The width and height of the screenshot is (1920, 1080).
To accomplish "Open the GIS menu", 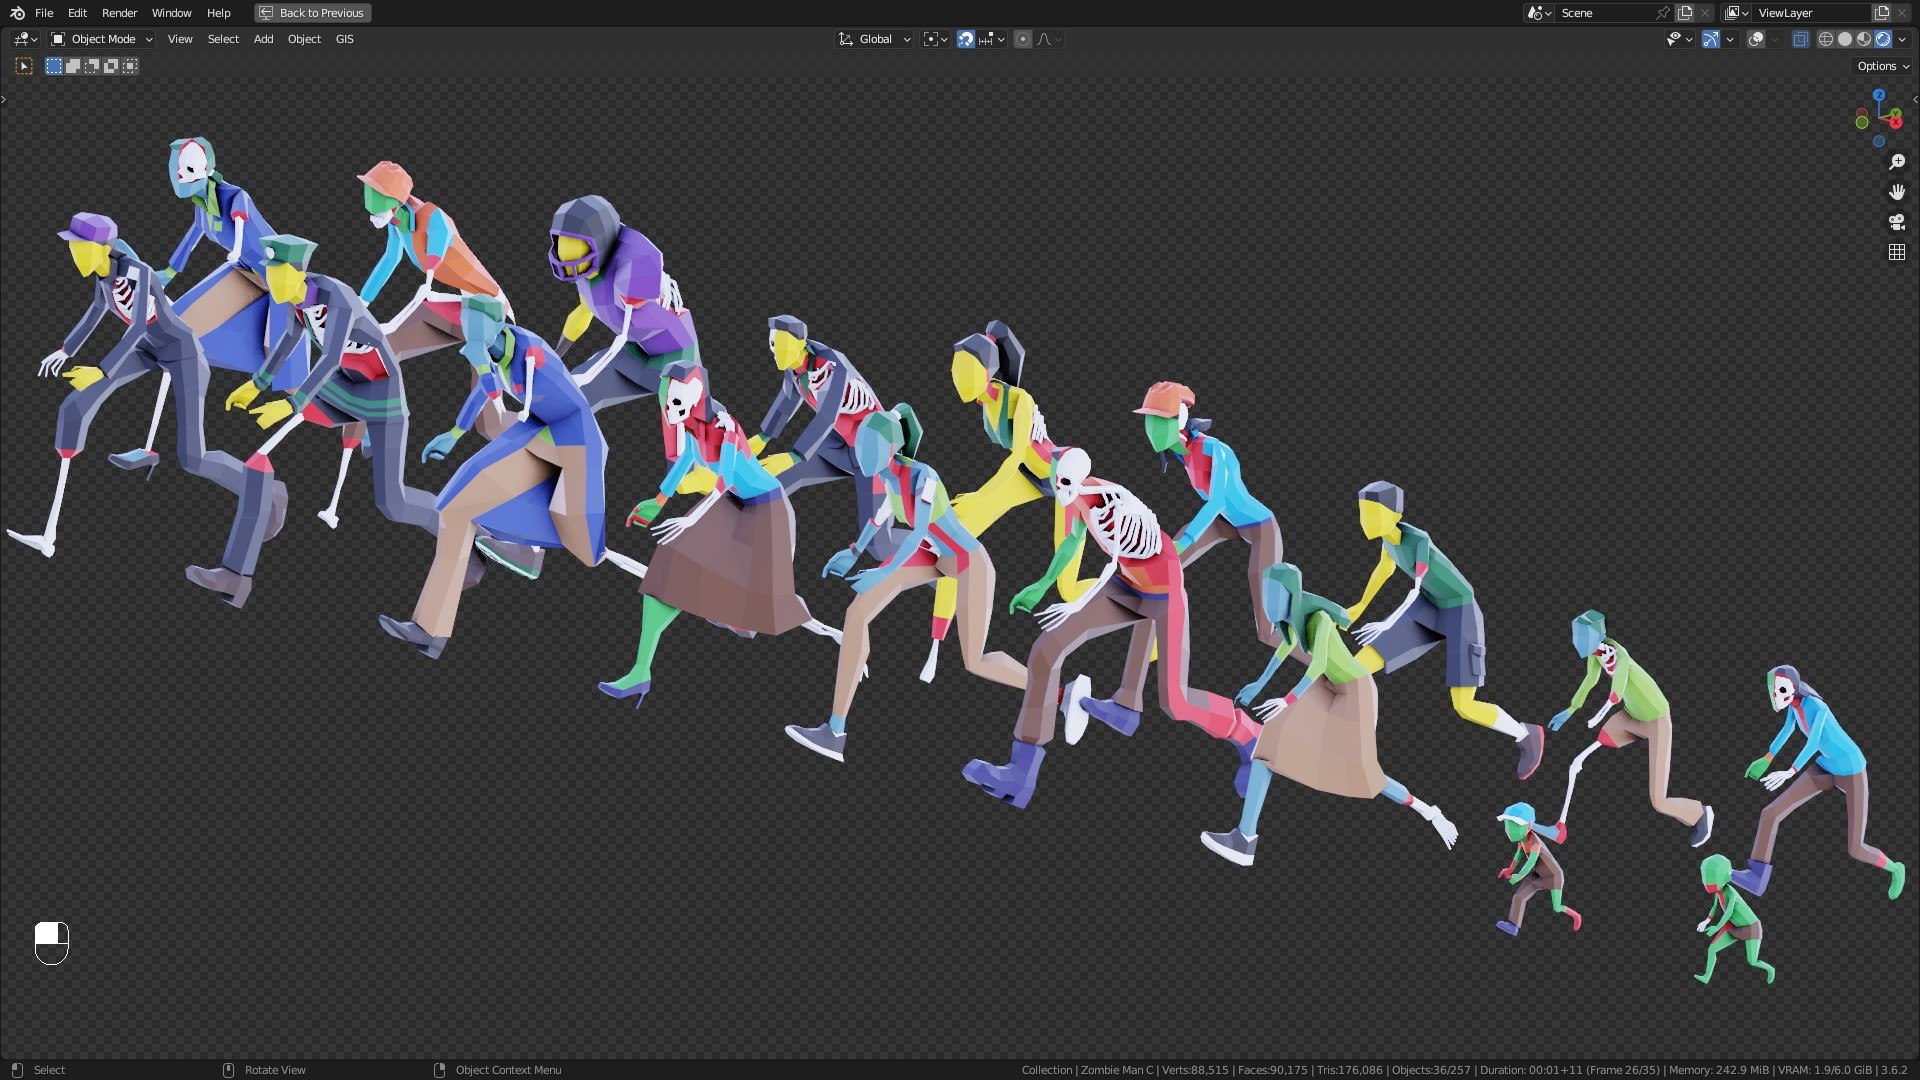I will click(345, 39).
